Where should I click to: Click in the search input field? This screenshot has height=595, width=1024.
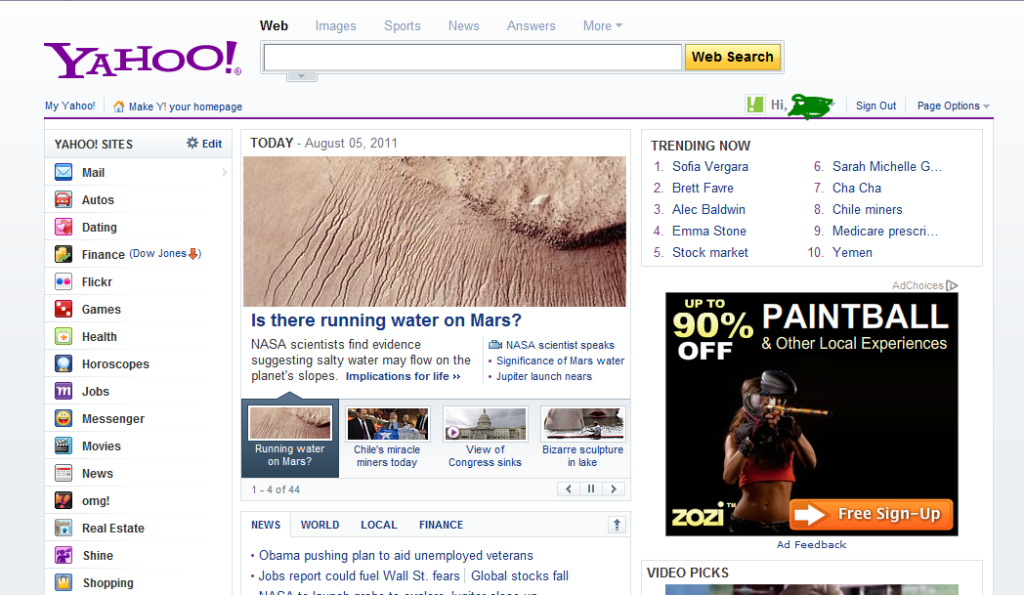(473, 57)
